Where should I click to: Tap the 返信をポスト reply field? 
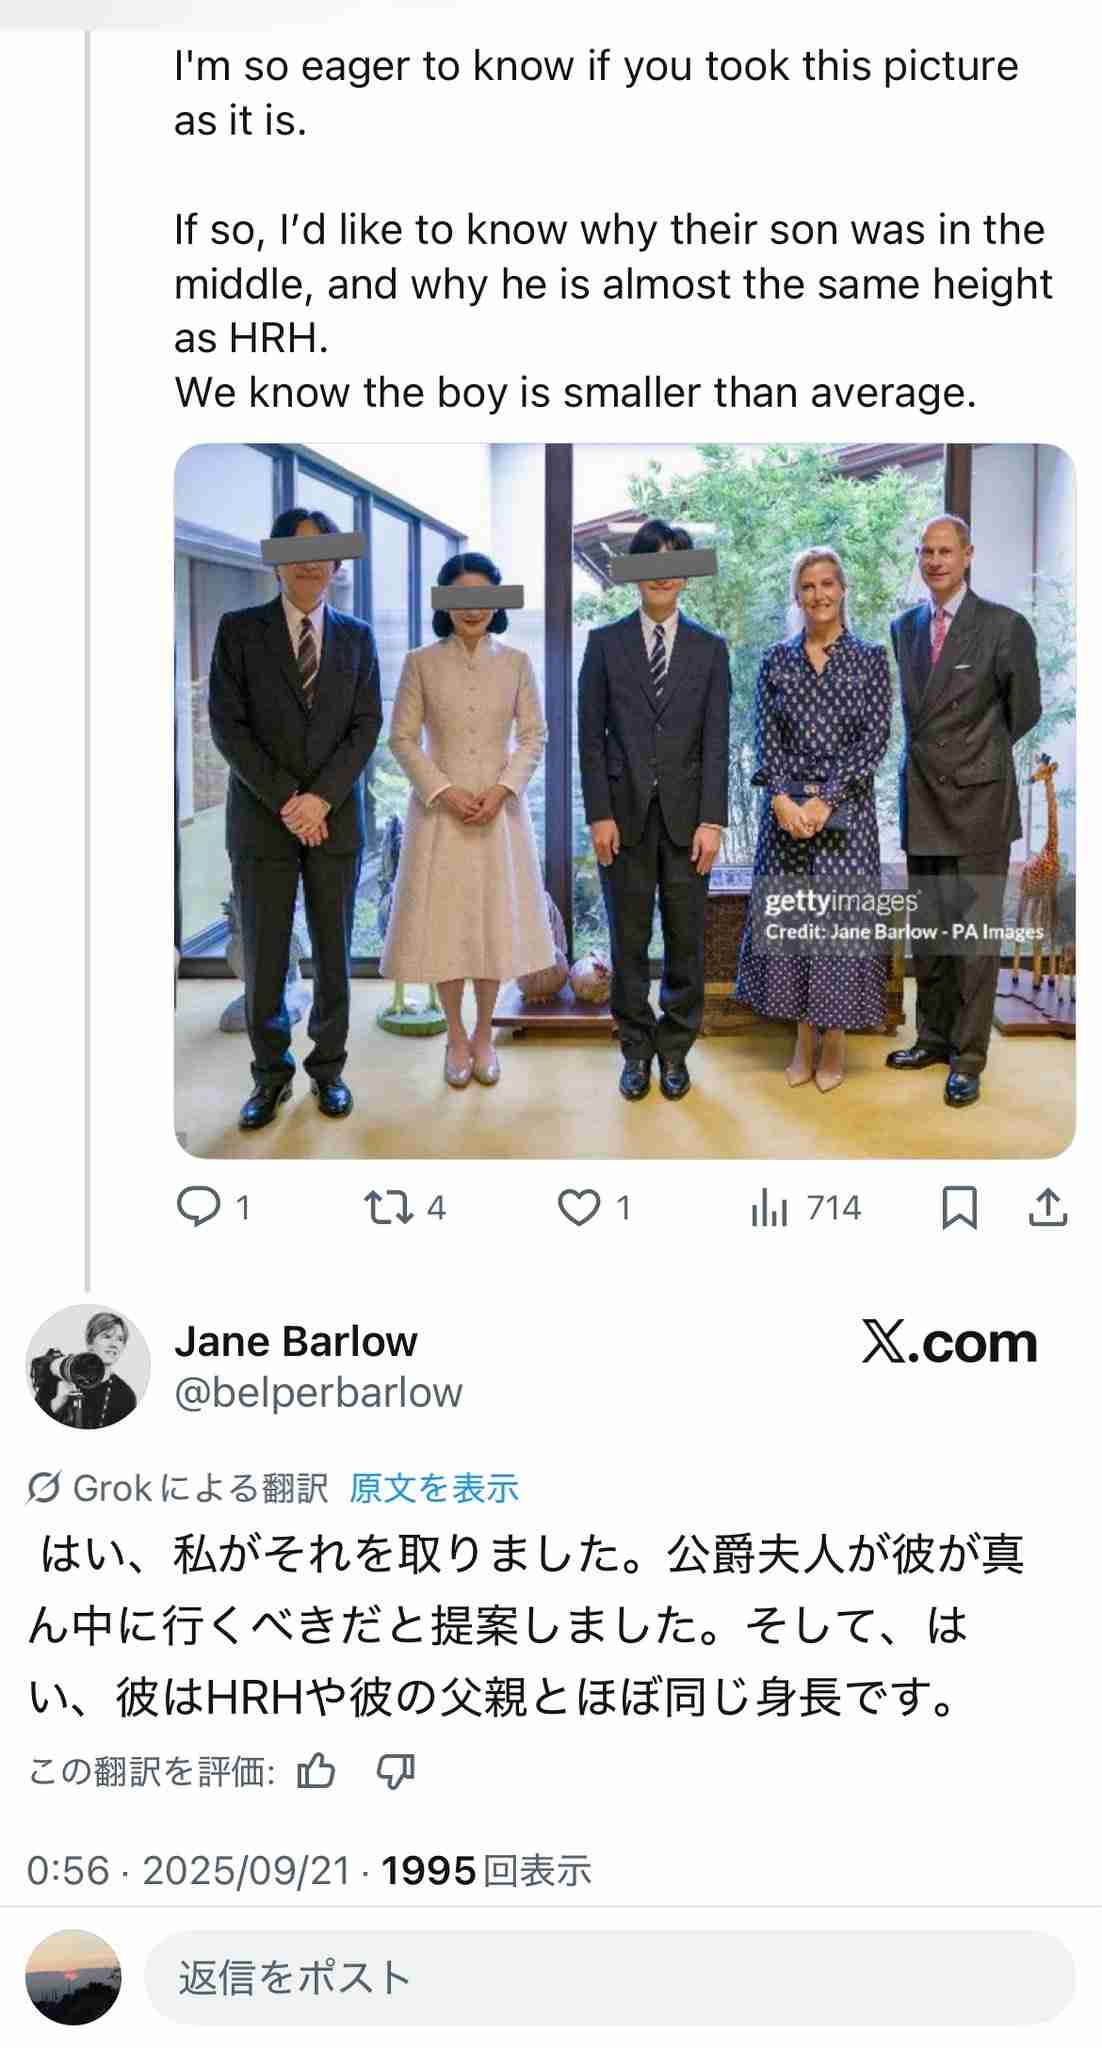[x=610, y=1978]
